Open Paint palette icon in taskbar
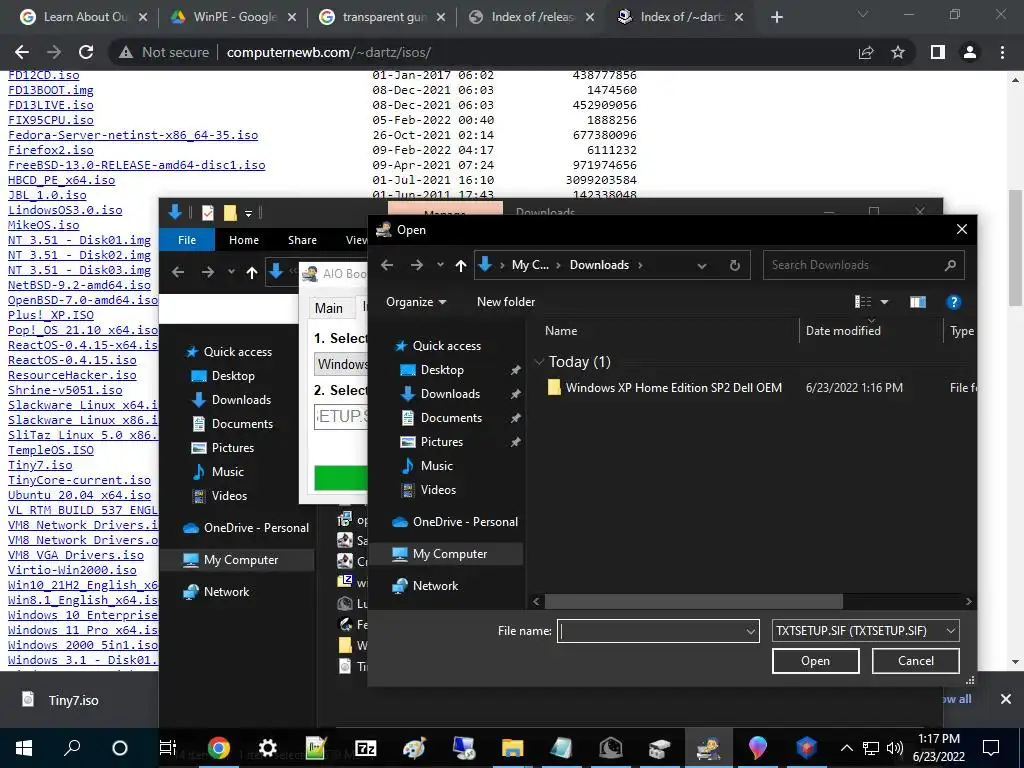1024x768 pixels. pyautogui.click(x=415, y=748)
